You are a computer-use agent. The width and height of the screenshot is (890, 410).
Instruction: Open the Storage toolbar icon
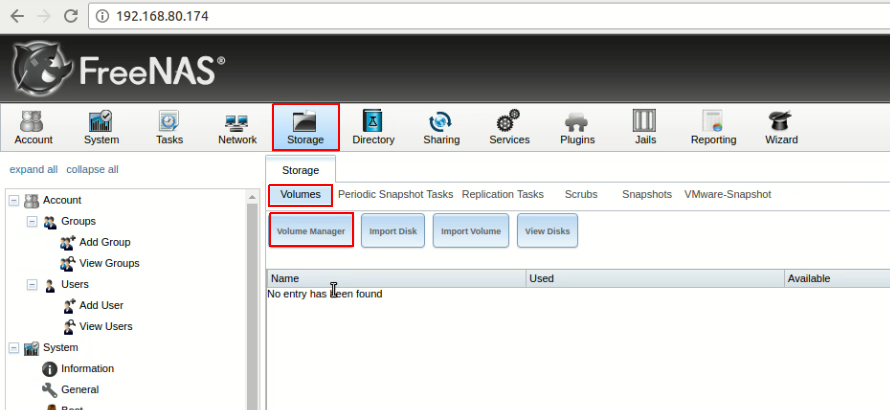point(305,127)
